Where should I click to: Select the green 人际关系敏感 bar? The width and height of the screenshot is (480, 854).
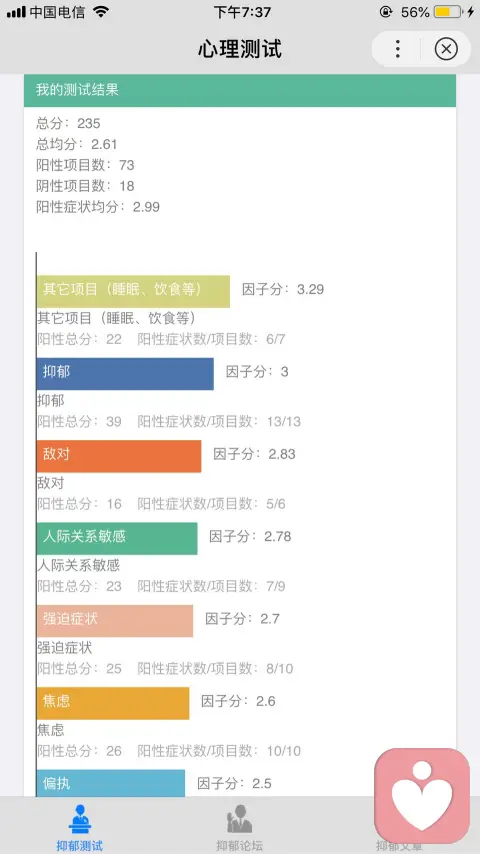point(117,538)
